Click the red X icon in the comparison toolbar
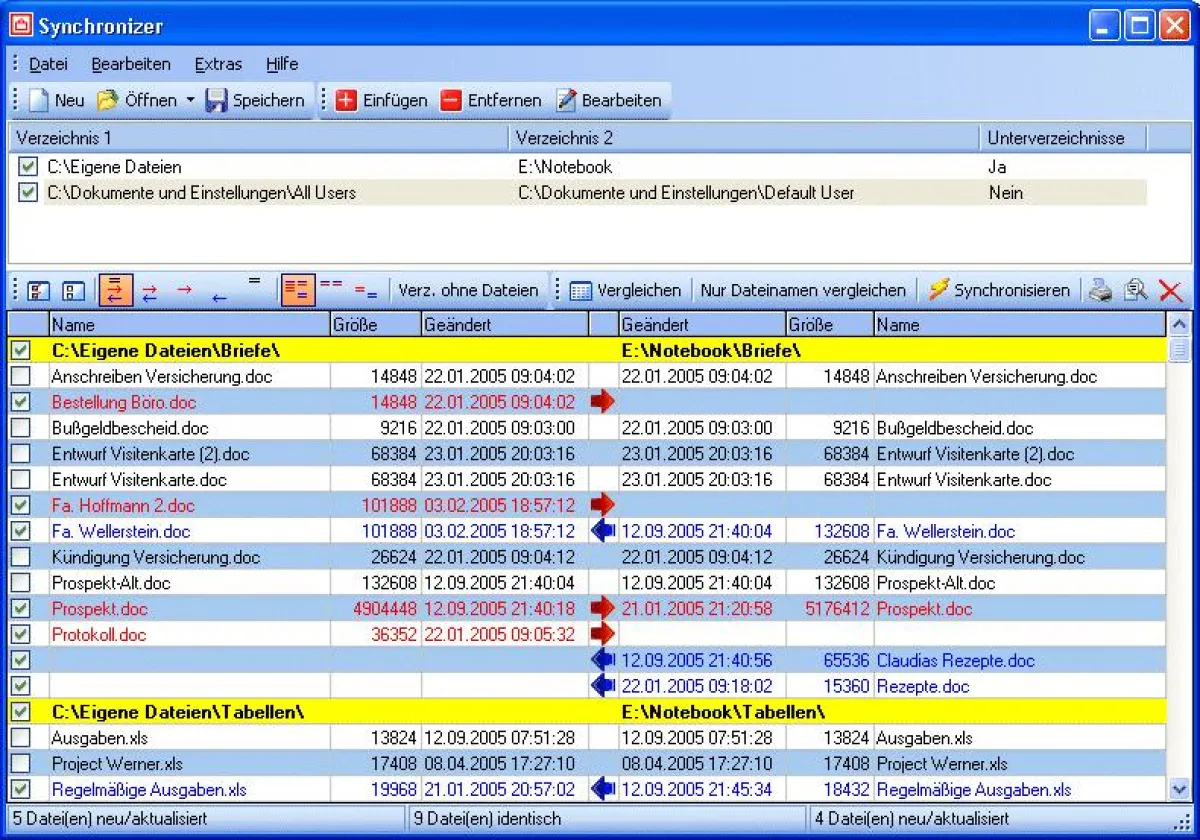Viewport: 1200px width, 840px height. tap(1170, 290)
